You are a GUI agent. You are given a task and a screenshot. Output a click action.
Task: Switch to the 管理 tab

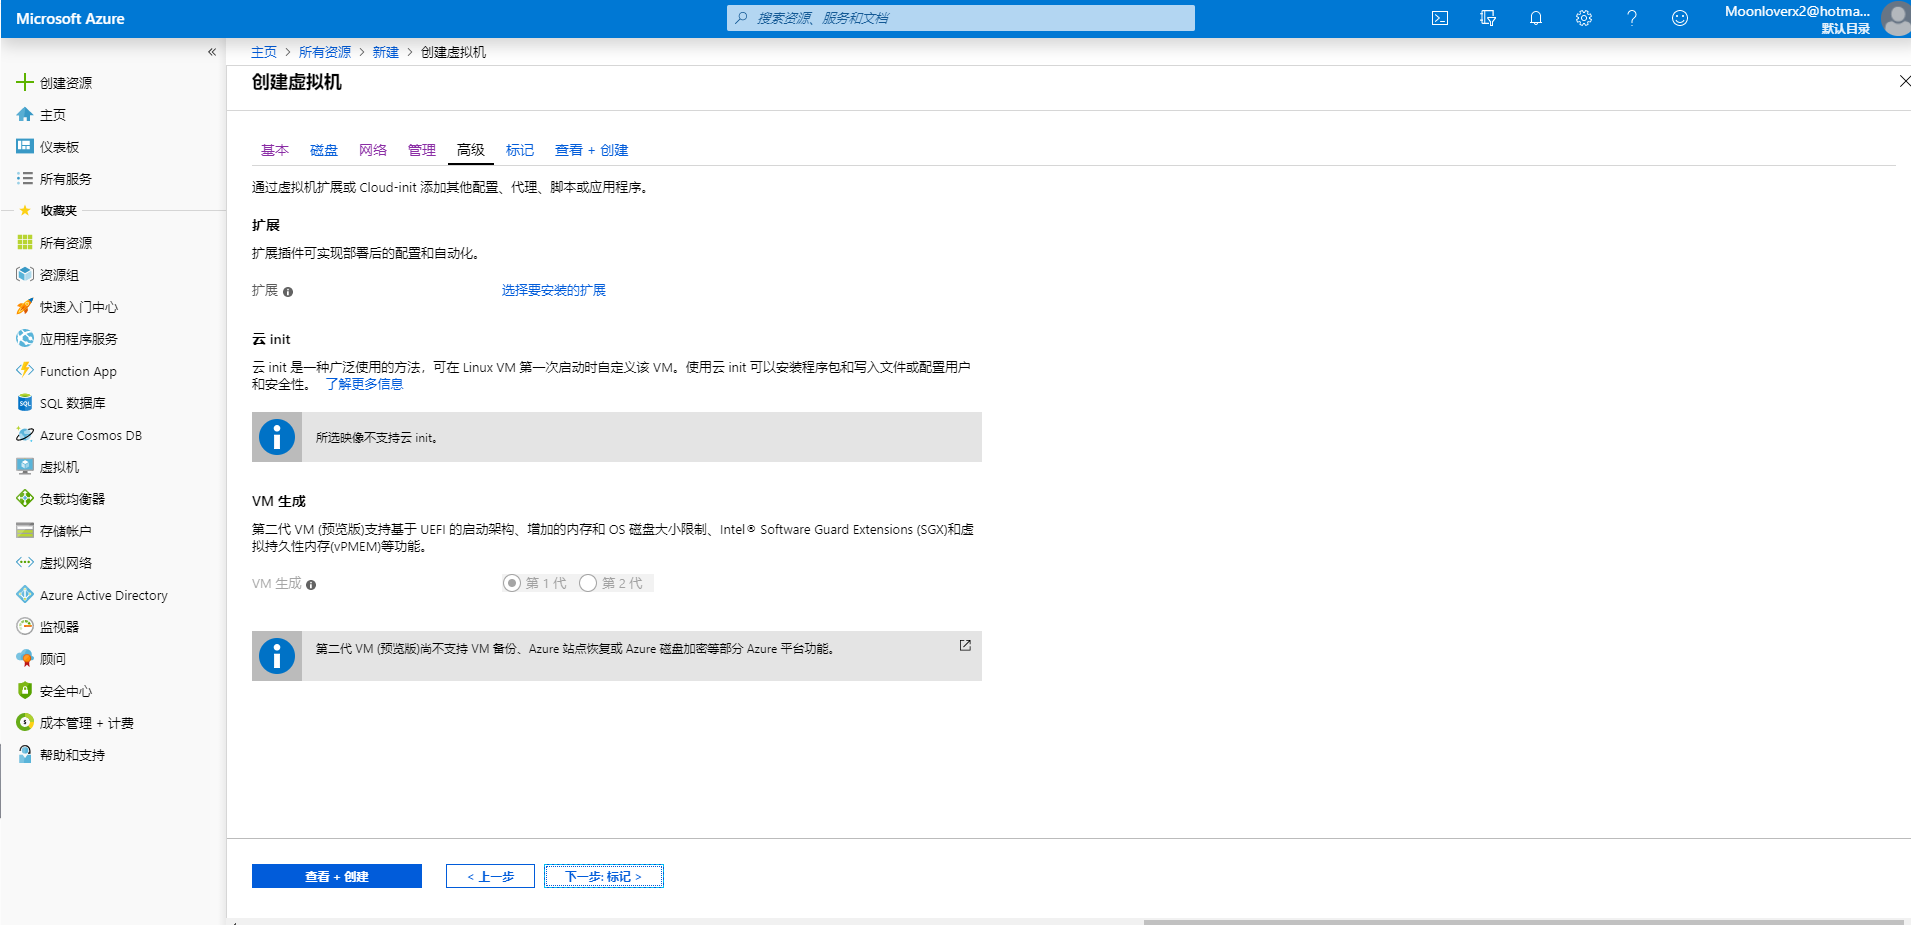(422, 150)
